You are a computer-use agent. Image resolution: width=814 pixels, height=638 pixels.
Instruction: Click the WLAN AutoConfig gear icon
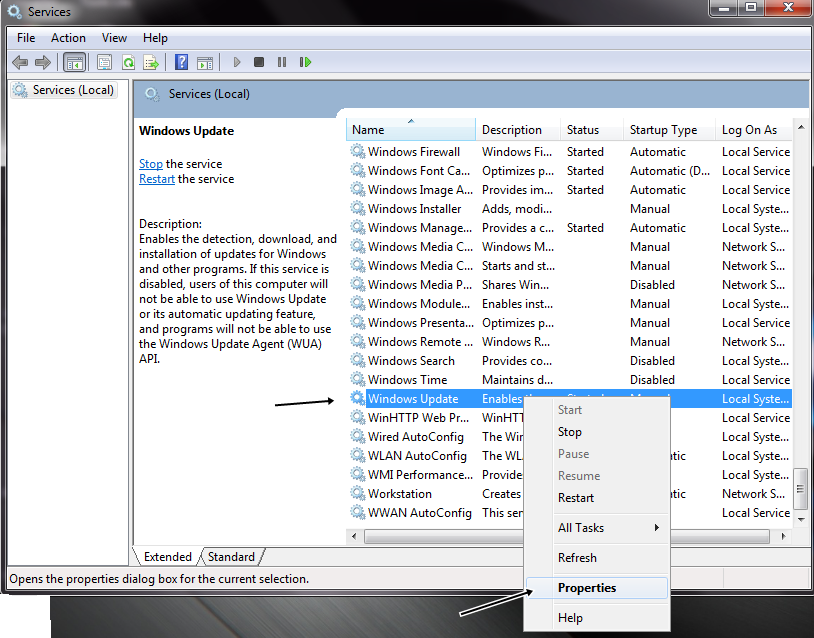[357, 455]
